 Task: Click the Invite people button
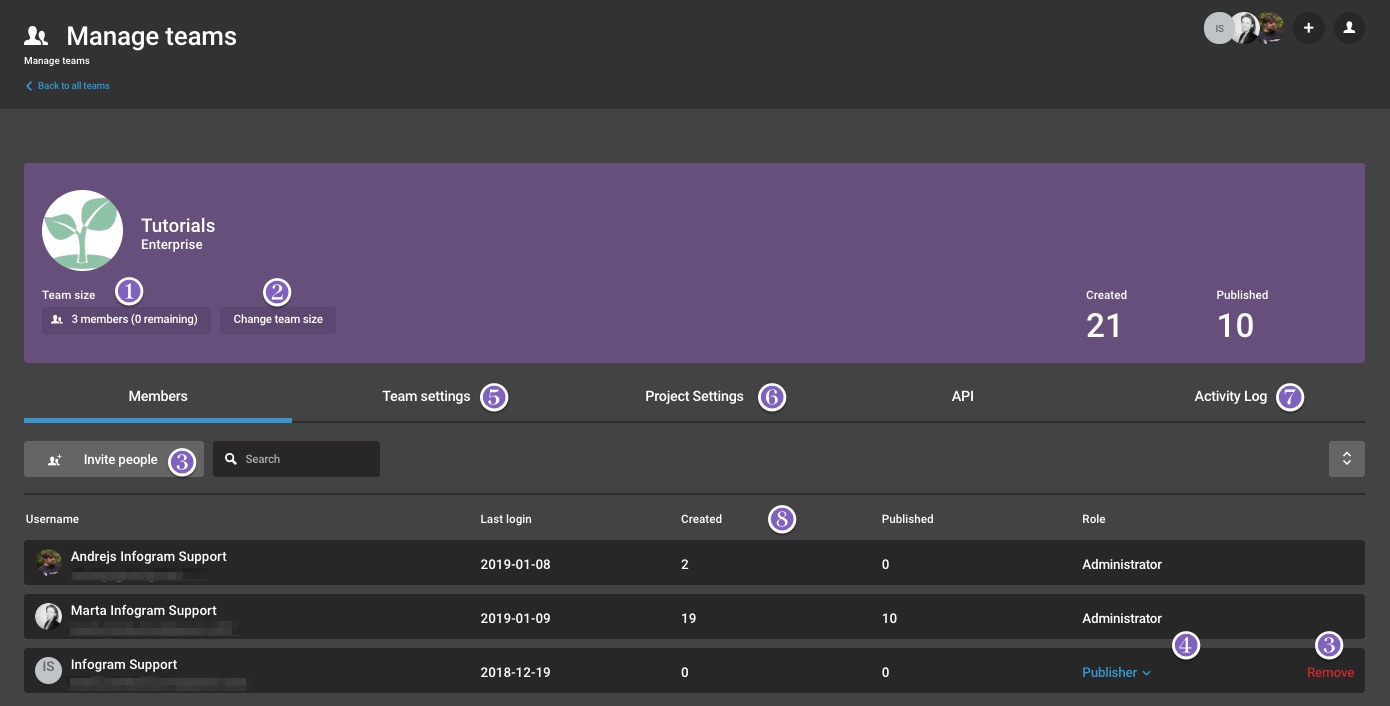coord(113,459)
